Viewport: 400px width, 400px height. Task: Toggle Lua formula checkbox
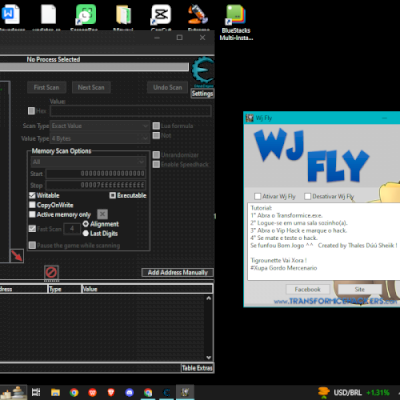[x=156, y=126]
